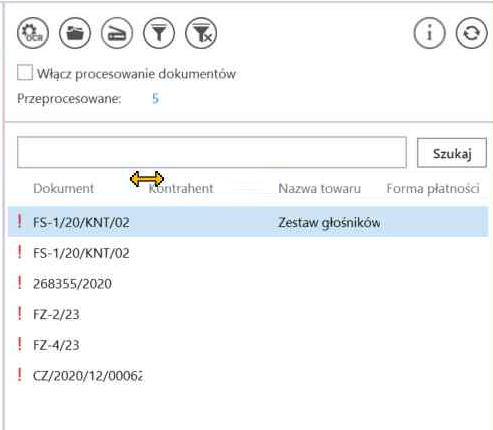Sort by the Kontrahent column header
Viewport: 493px width, 430px height.
point(181,189)
